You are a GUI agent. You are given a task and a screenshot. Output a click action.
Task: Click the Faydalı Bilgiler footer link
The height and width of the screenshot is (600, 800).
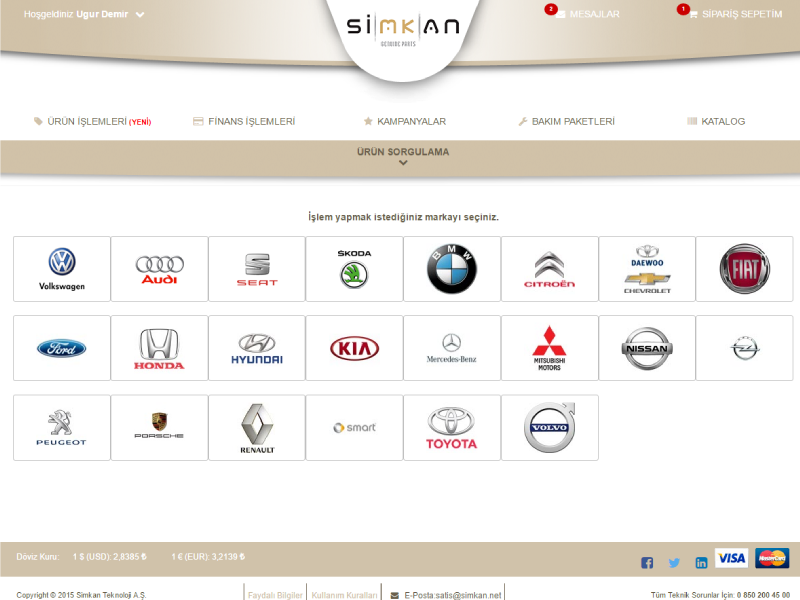pos(275,594)
